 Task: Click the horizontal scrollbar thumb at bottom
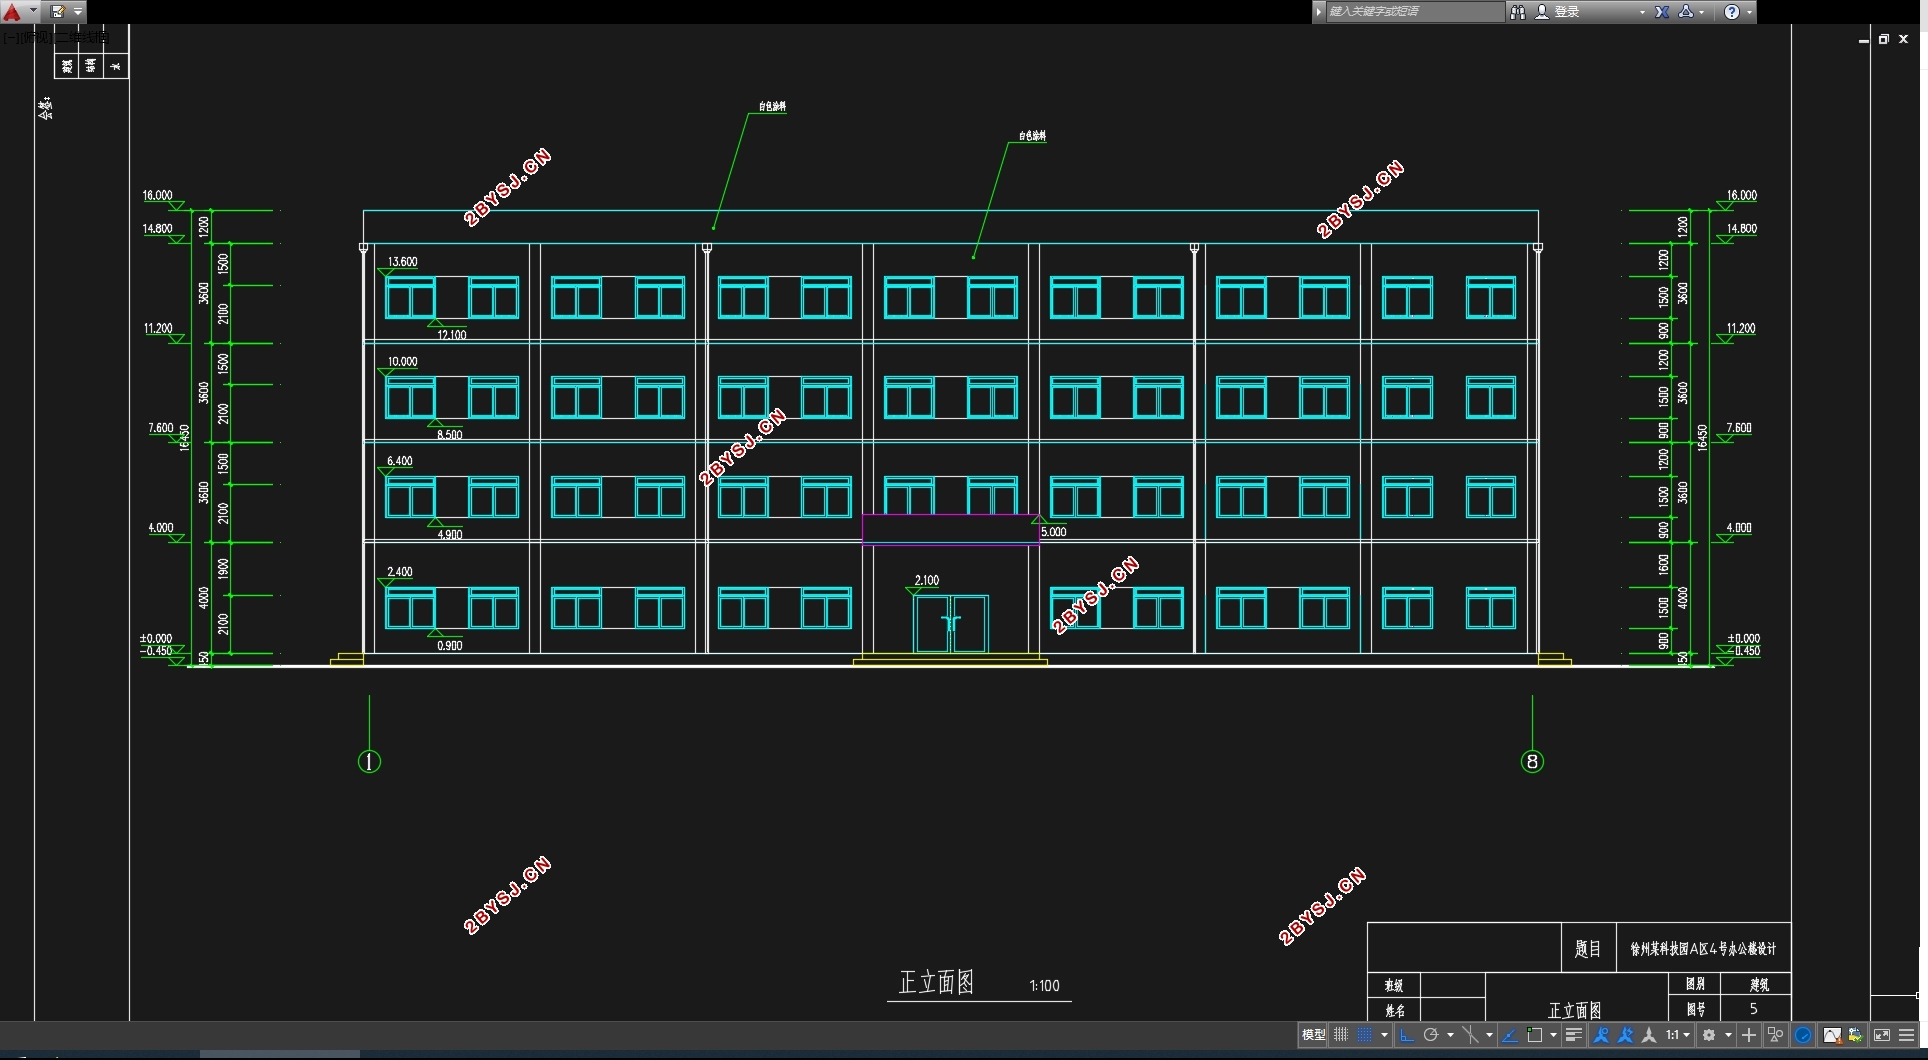(x=280, y=1054)
